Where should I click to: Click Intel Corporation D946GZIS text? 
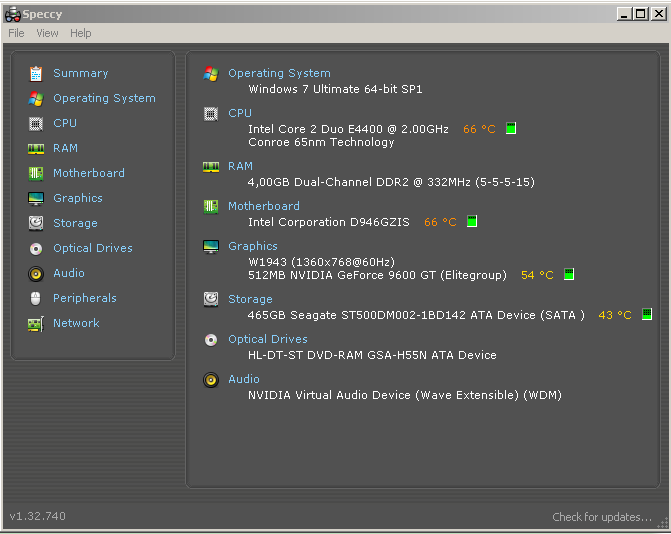coord(329,222)
